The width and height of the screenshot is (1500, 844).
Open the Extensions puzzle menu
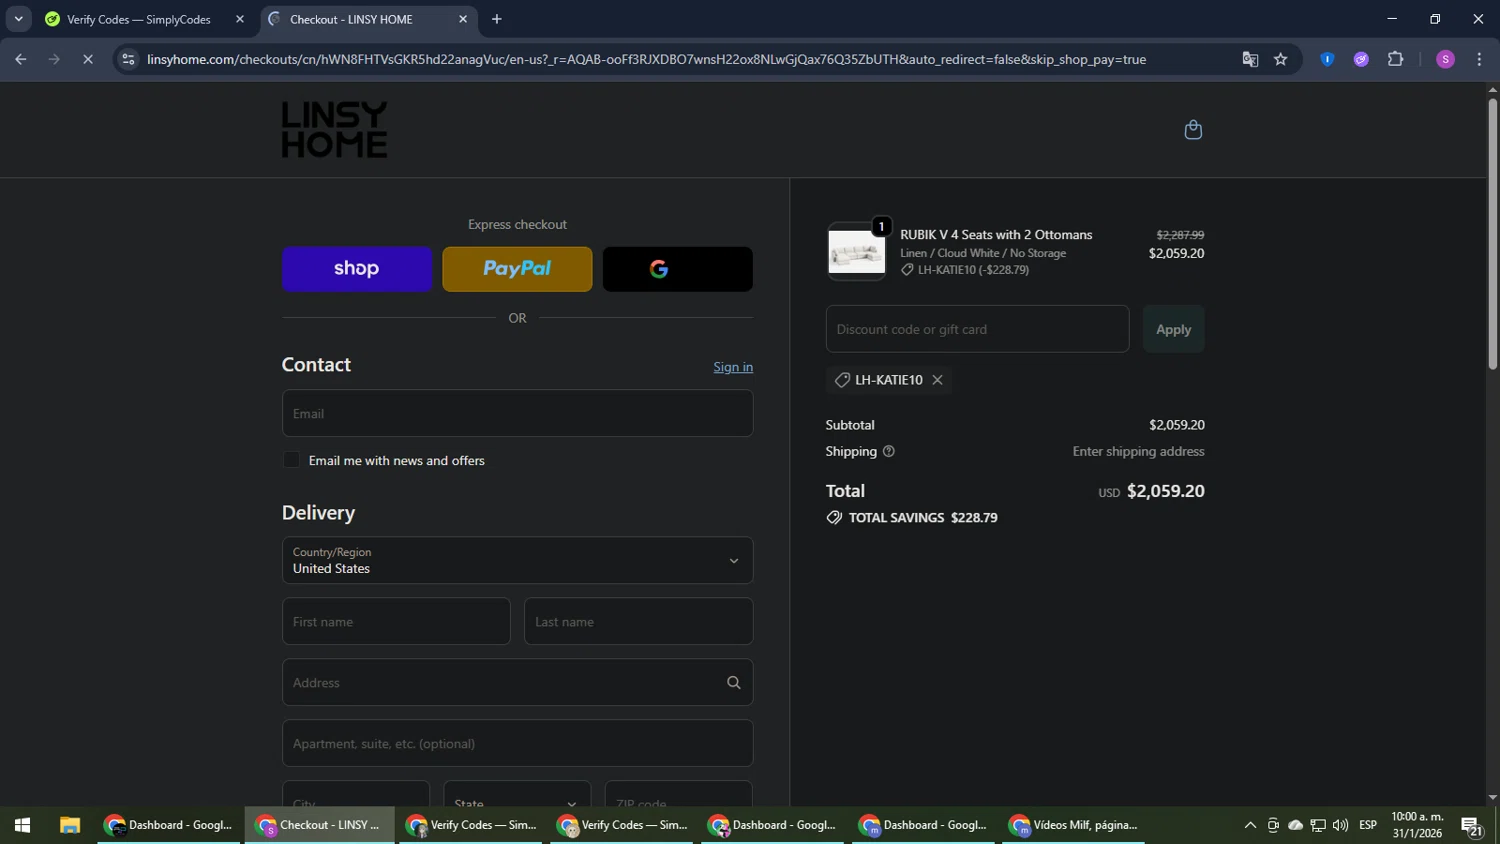point(1396,60)
